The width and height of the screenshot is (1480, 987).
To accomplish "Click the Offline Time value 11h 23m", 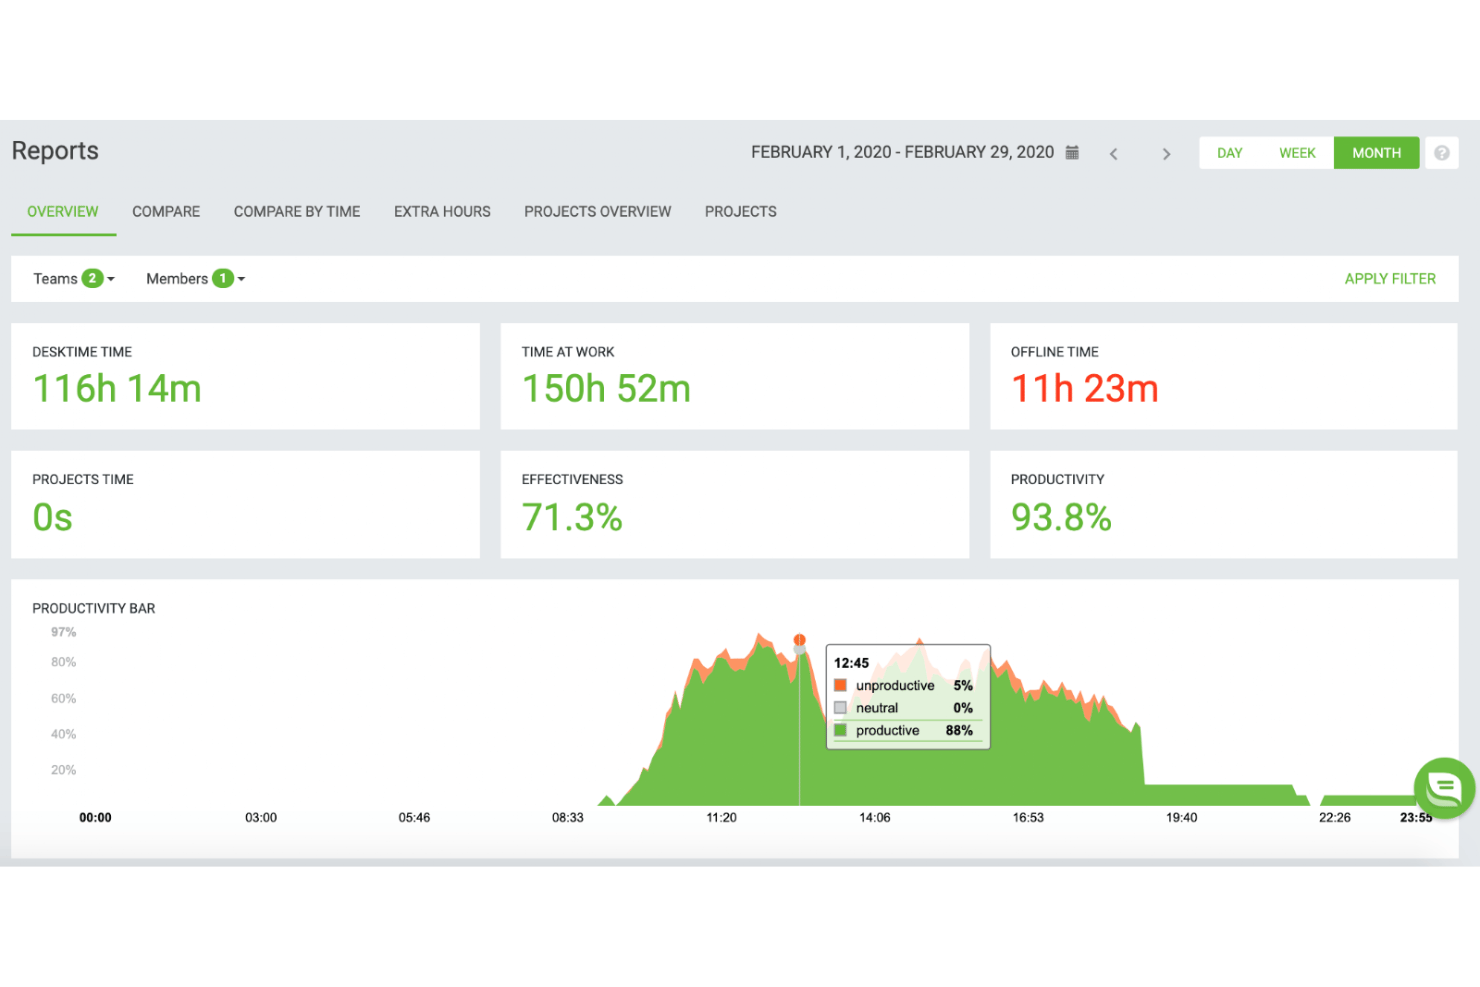I will (x=1085, y=389).
